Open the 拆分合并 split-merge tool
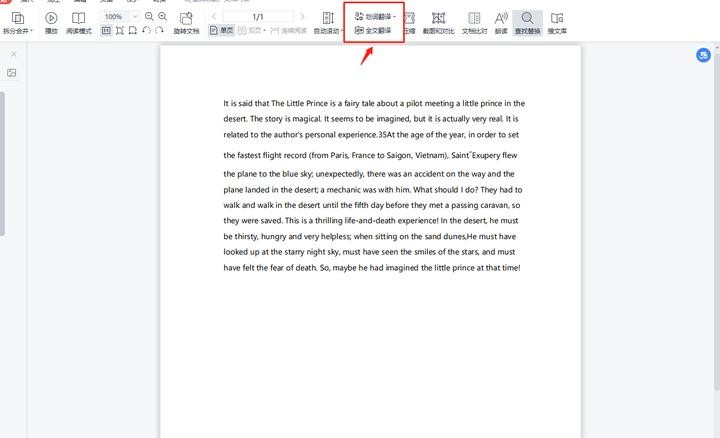The image size is (720, 438). 17,22
